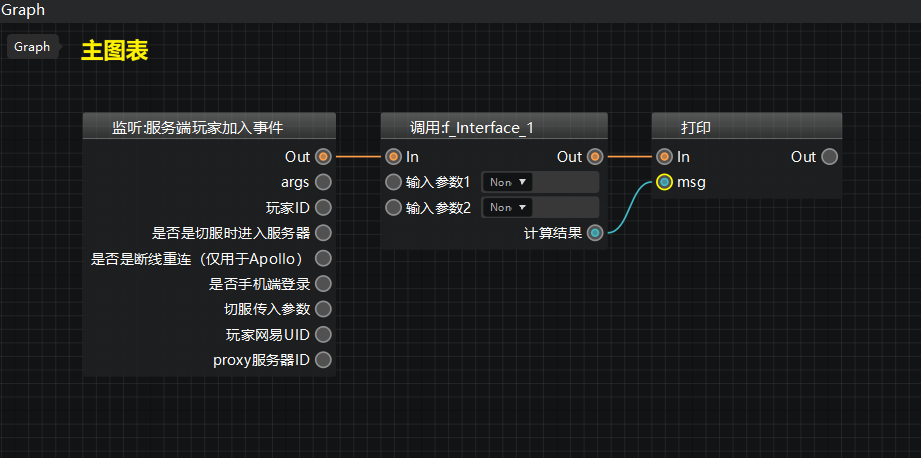The height and width of the screenshot is (458, 921).
Task: Select the 调用:f_Interface_1 node header
Action: point(494,126)
